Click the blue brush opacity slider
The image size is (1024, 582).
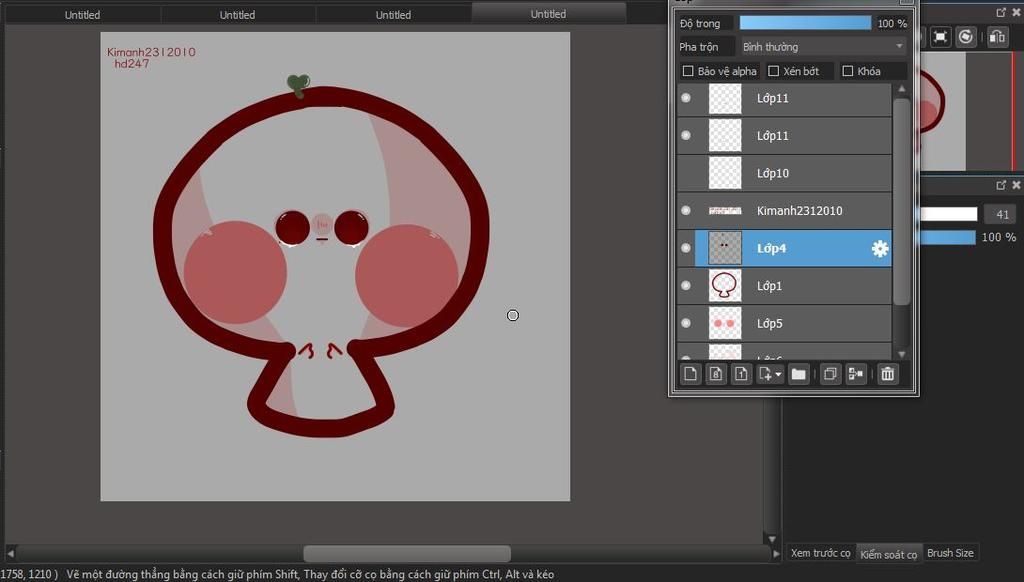[x=947, y=237]
